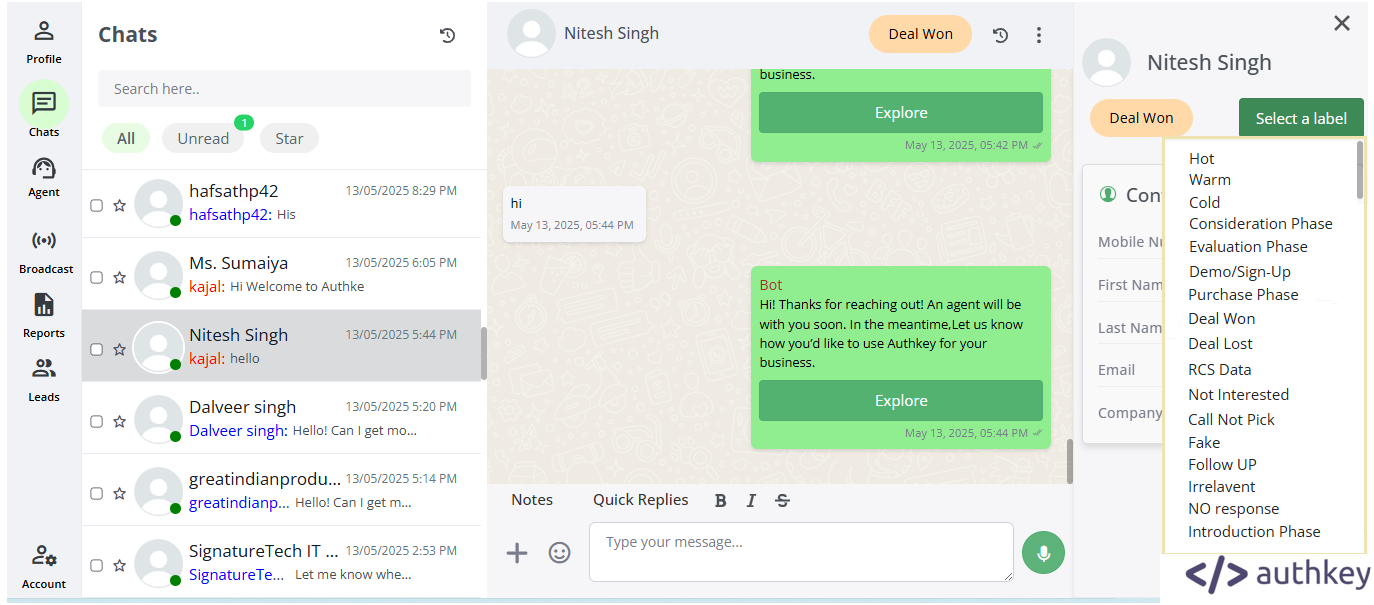Show Unread chats filter tab
1374x605 pixels.
(x=203, y=138)
